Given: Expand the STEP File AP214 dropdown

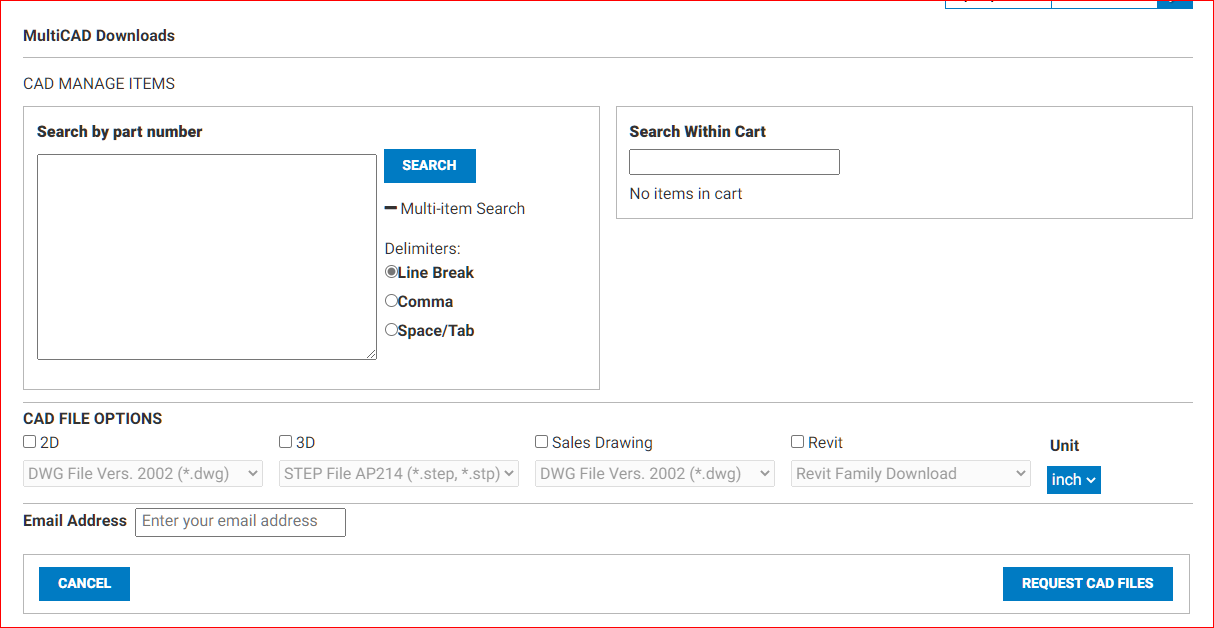Looking at the screenshot, I should click(399, 474).
